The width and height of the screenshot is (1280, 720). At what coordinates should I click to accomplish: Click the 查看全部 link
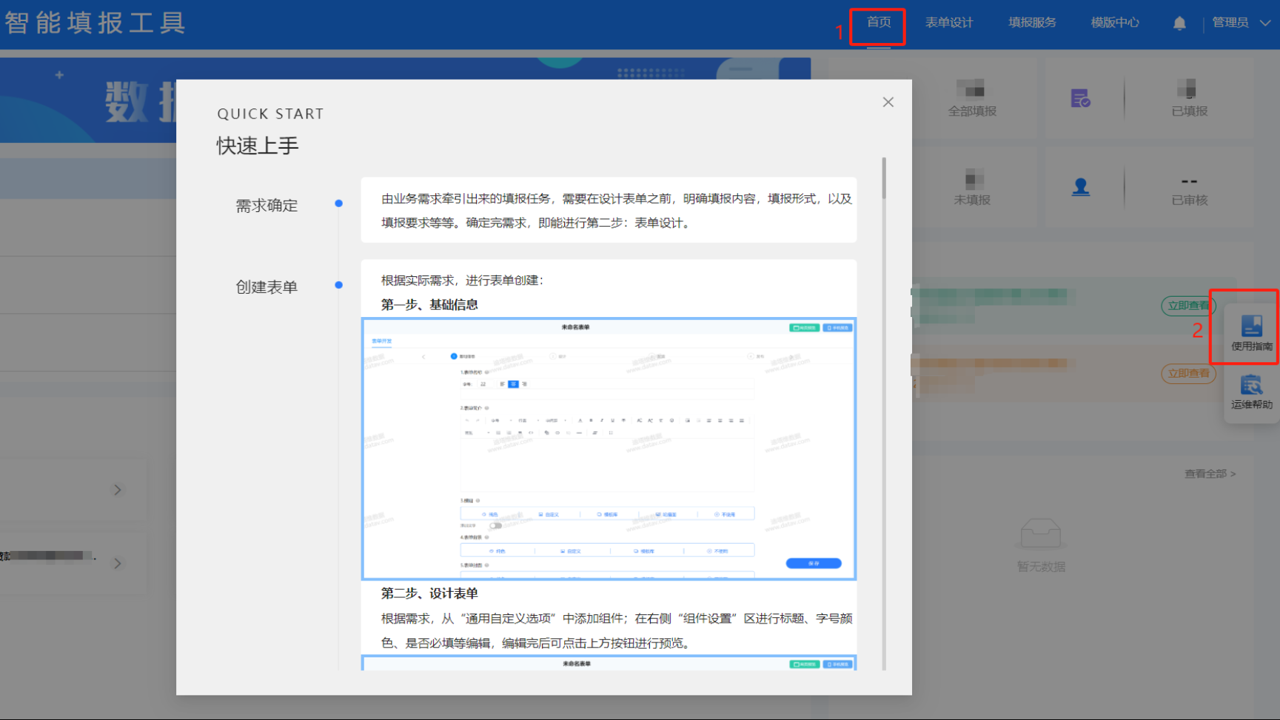click(1210, 474)
